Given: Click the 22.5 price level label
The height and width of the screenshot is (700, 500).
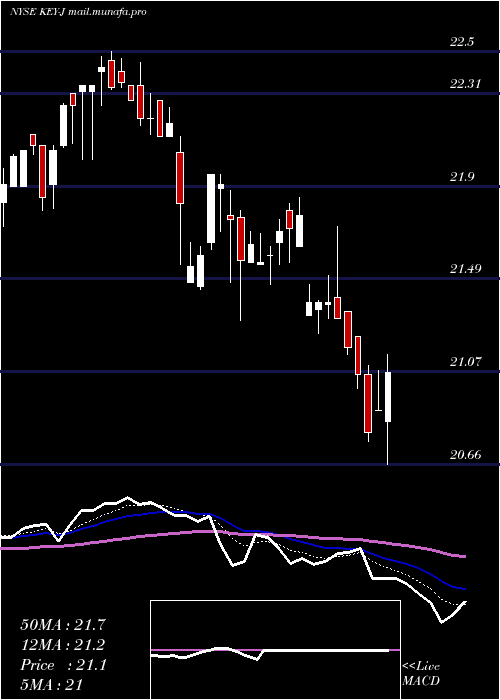Looking at the screenshot, I should click(x=462, y=42).
